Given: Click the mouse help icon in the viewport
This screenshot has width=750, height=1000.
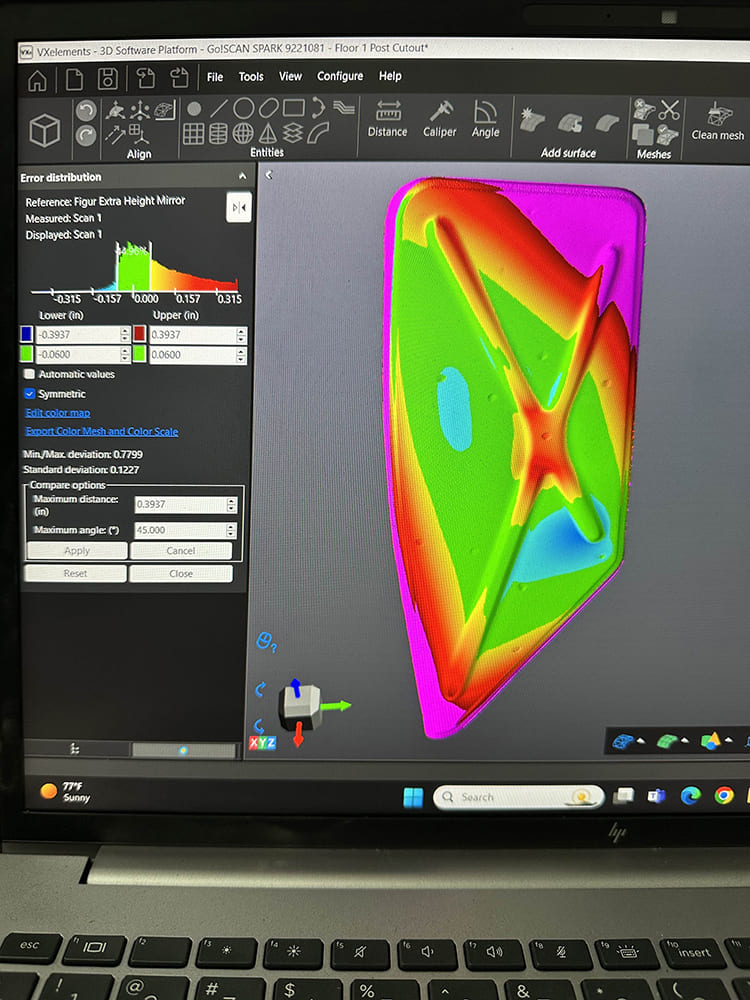Looking at the screenshot, I should [265, 641].
